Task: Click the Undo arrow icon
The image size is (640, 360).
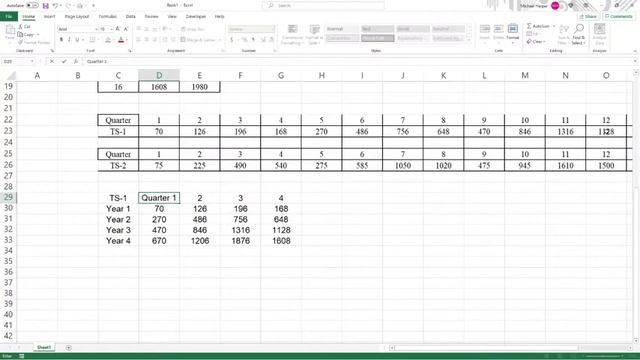Action: 55,6
